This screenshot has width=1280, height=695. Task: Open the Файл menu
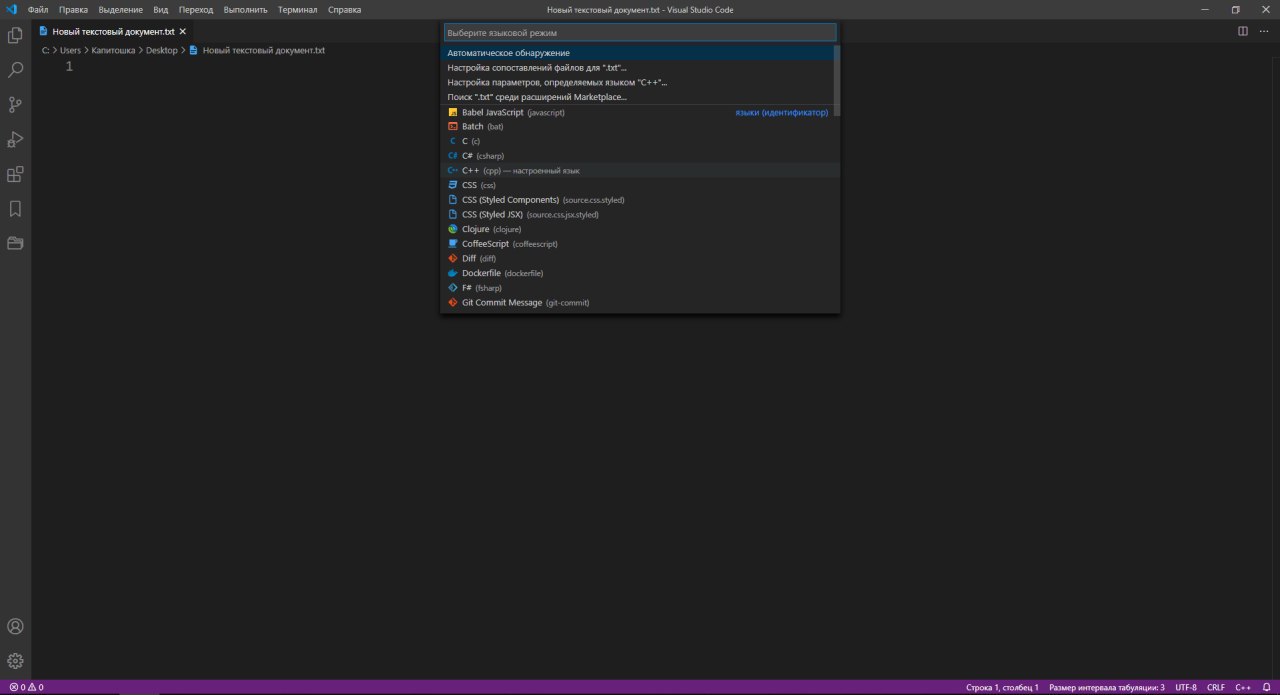click(38, 9)
